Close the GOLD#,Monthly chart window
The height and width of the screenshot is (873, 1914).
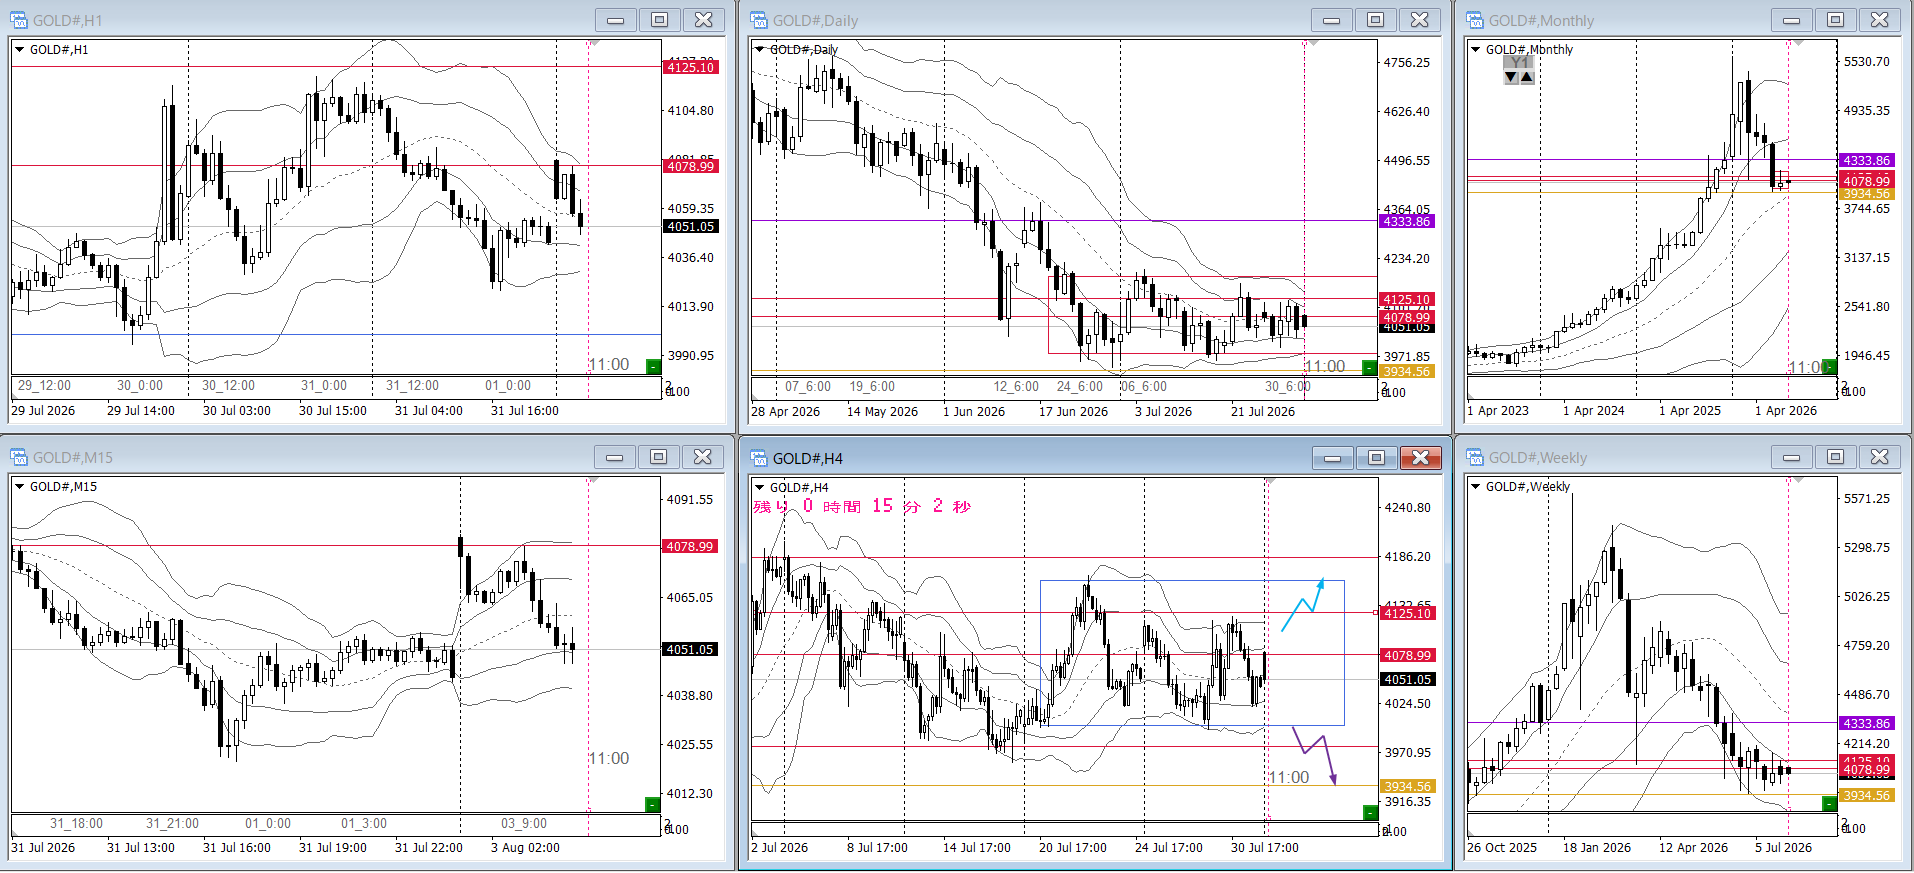tap(1880, 20)
